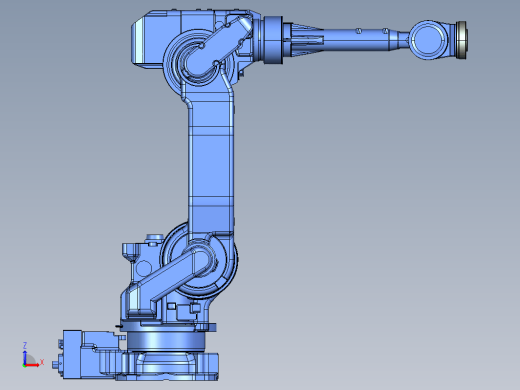Select the gray tool flange at the wrist end

point(462,40)
